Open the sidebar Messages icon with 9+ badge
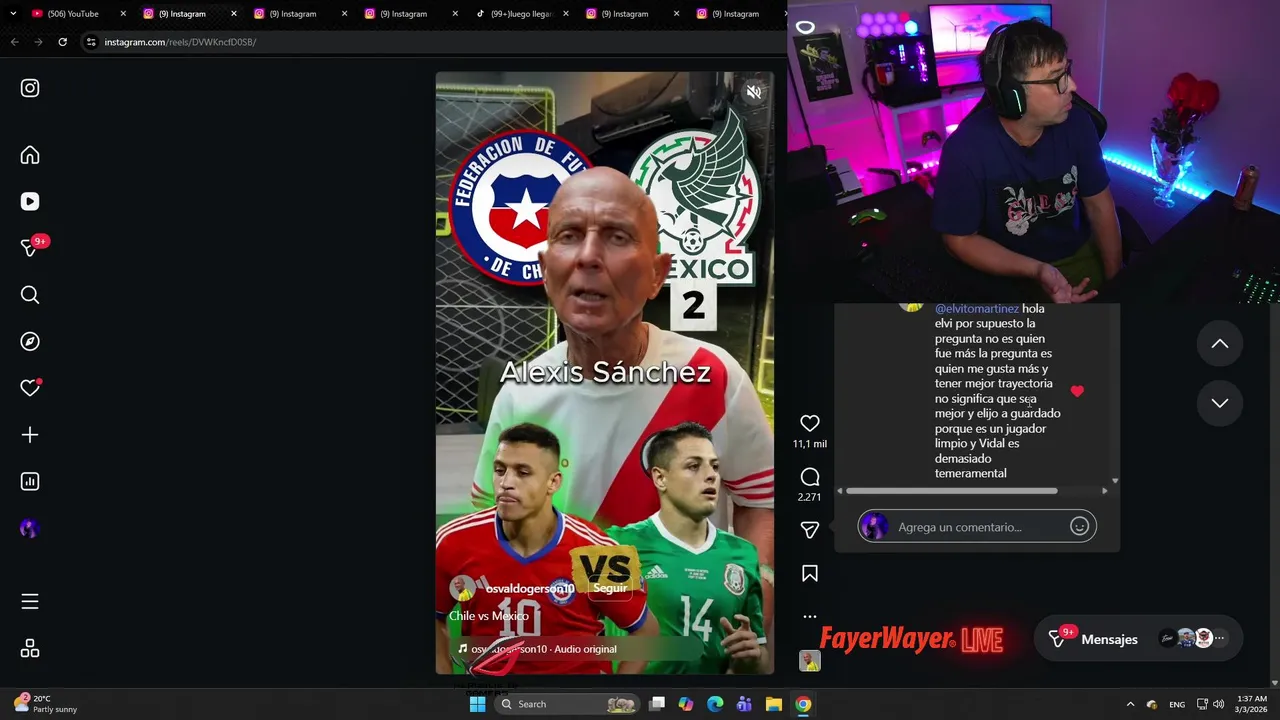The height and width of the screenshot is (720, 1280). (32, 247)
